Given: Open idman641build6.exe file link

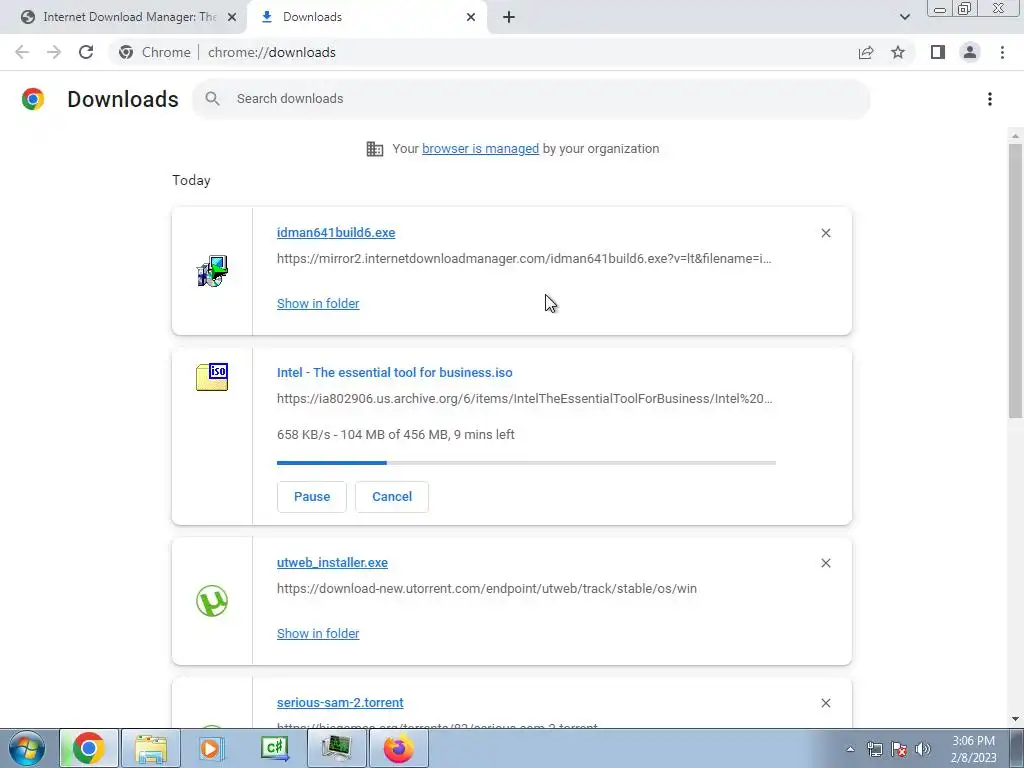Looking at the screenshot, I should (336, 233).
